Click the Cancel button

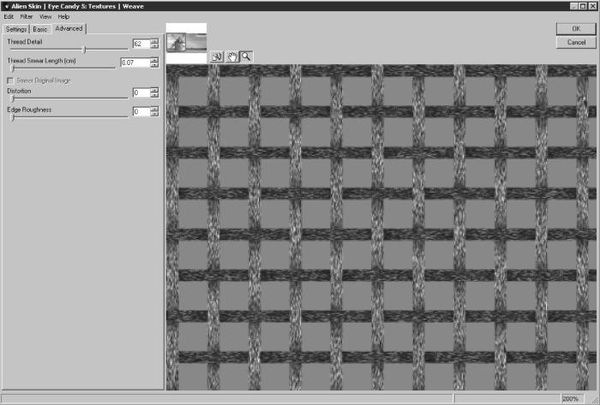(575, 43)
